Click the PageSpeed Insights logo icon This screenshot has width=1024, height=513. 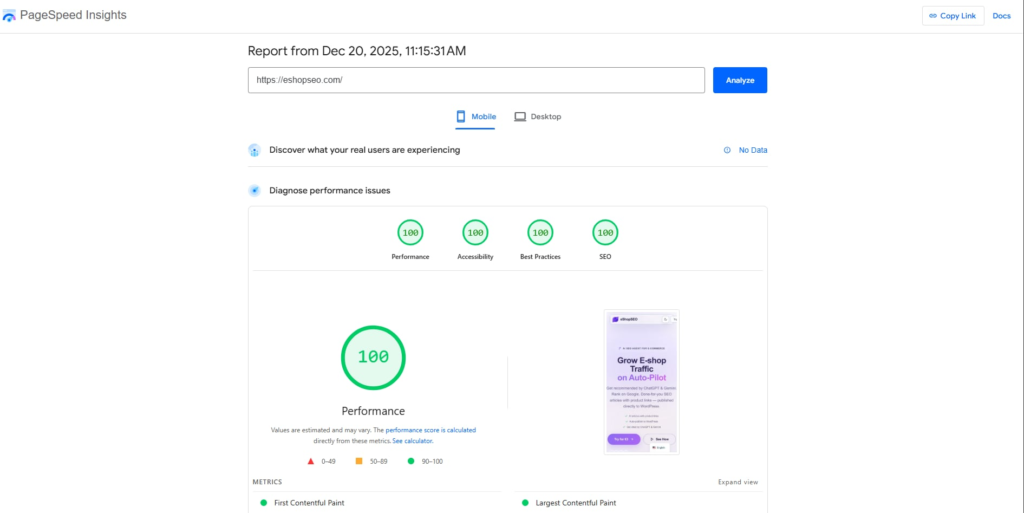pyautogui.click(x=10, y=16)
